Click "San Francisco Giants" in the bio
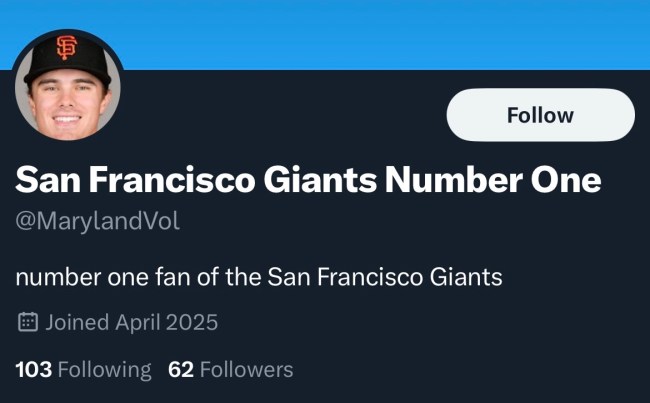650x403 pixels. pos(385,275)
